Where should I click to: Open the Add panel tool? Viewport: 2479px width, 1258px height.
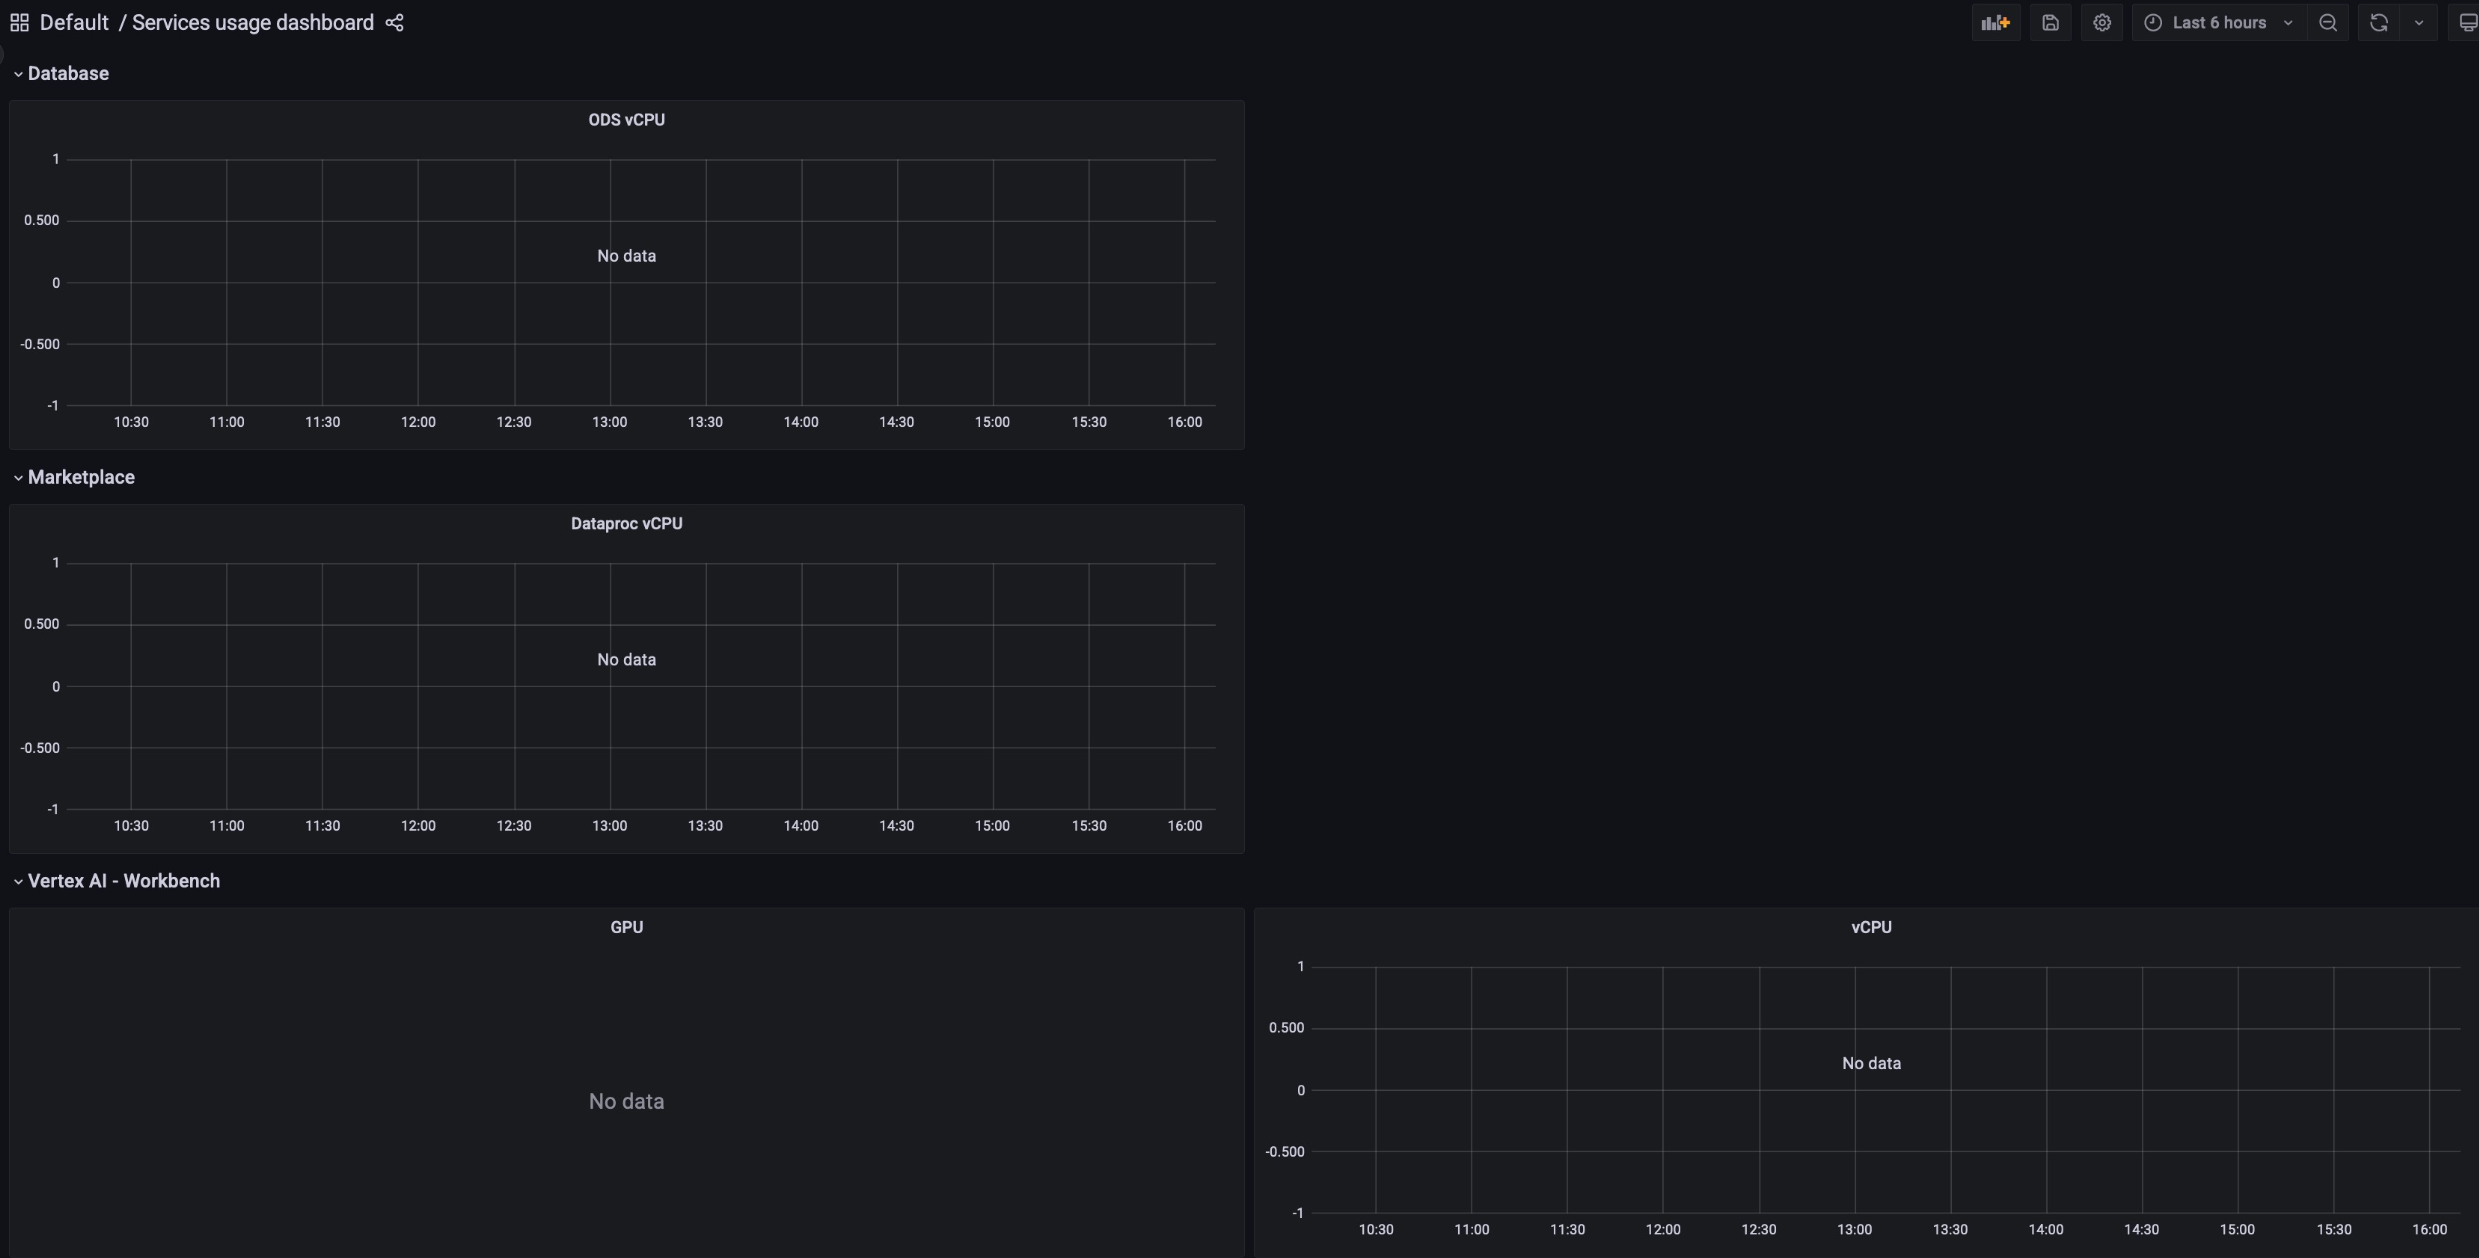[x=1995, y=22]
